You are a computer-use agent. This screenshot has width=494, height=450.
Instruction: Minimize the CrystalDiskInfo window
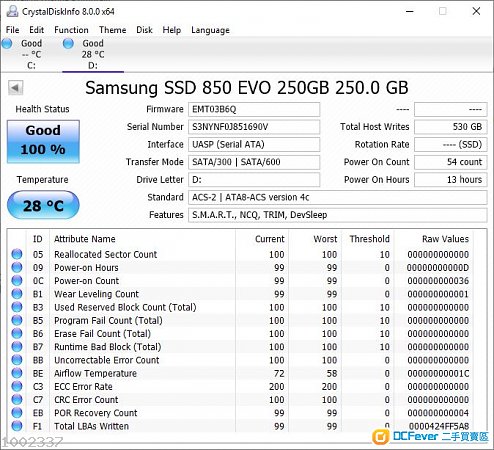tap(410, 11)
